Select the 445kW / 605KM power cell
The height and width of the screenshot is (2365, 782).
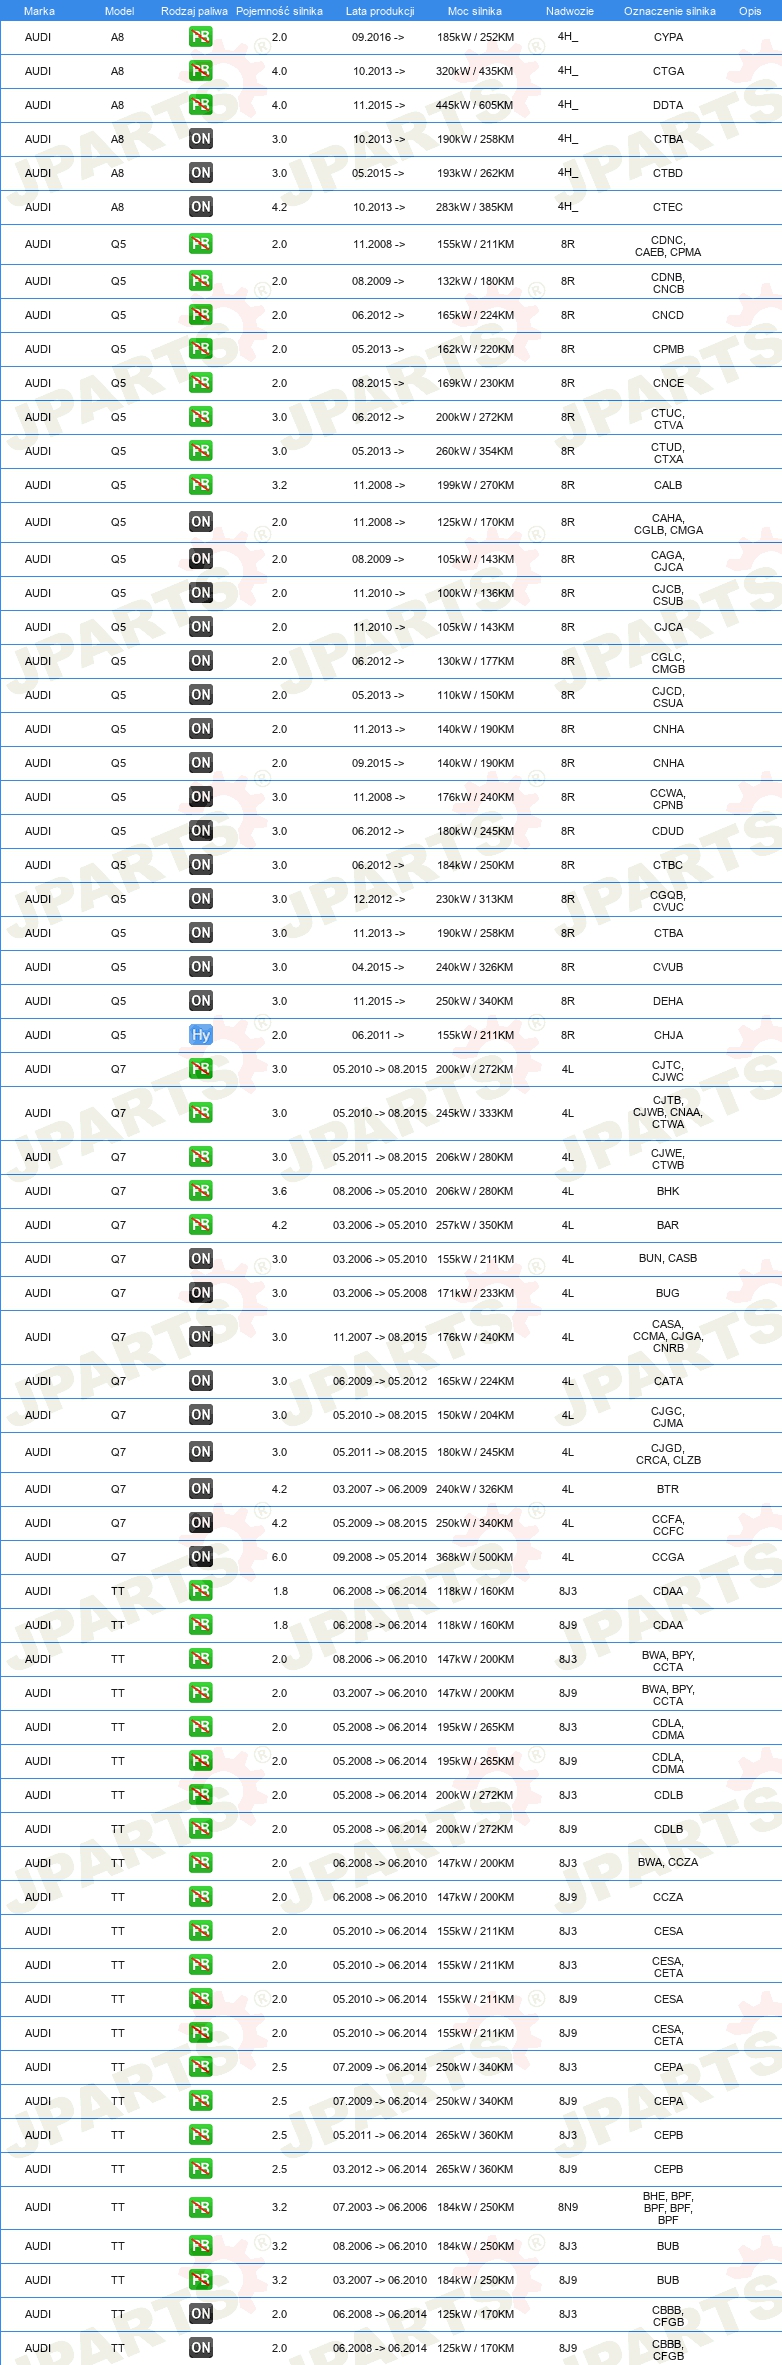click(x=475, y=105)
